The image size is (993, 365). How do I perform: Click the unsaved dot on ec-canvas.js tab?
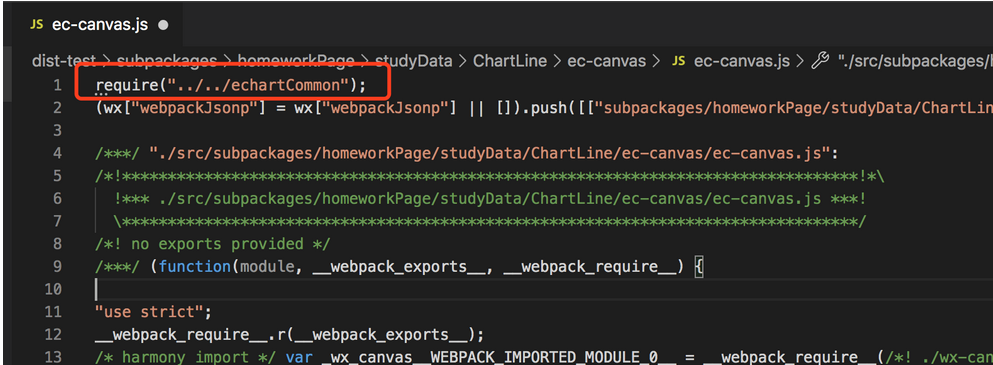pos(163,26)
